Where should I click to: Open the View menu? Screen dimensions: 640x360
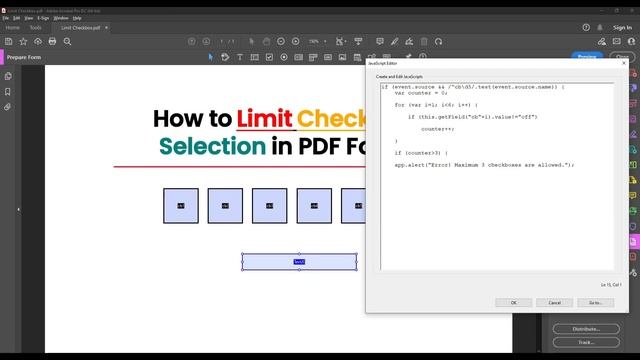click(29, 18)
